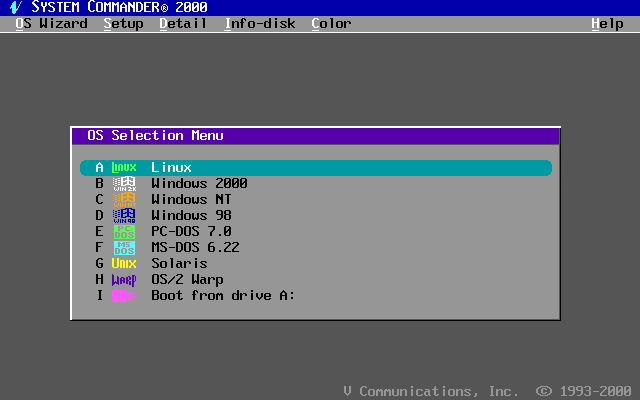Select the MS-DOS 6.22 entry

pos(195,248)
